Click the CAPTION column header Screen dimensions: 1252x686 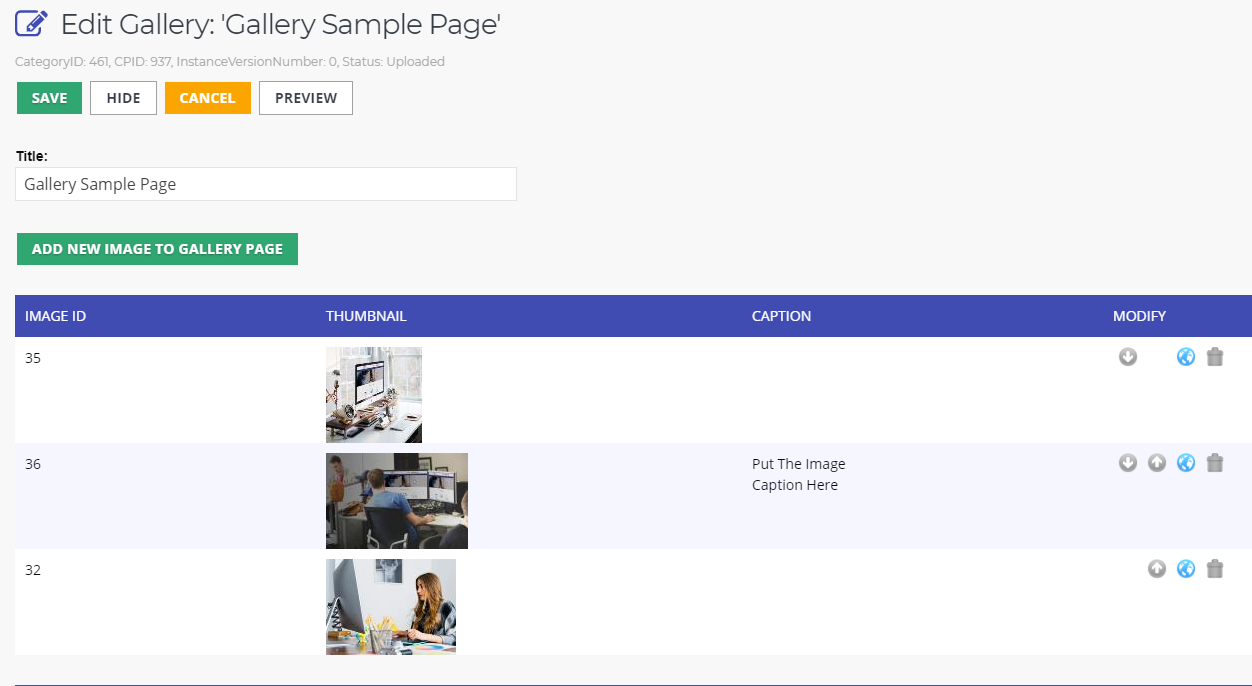point(781,316)
